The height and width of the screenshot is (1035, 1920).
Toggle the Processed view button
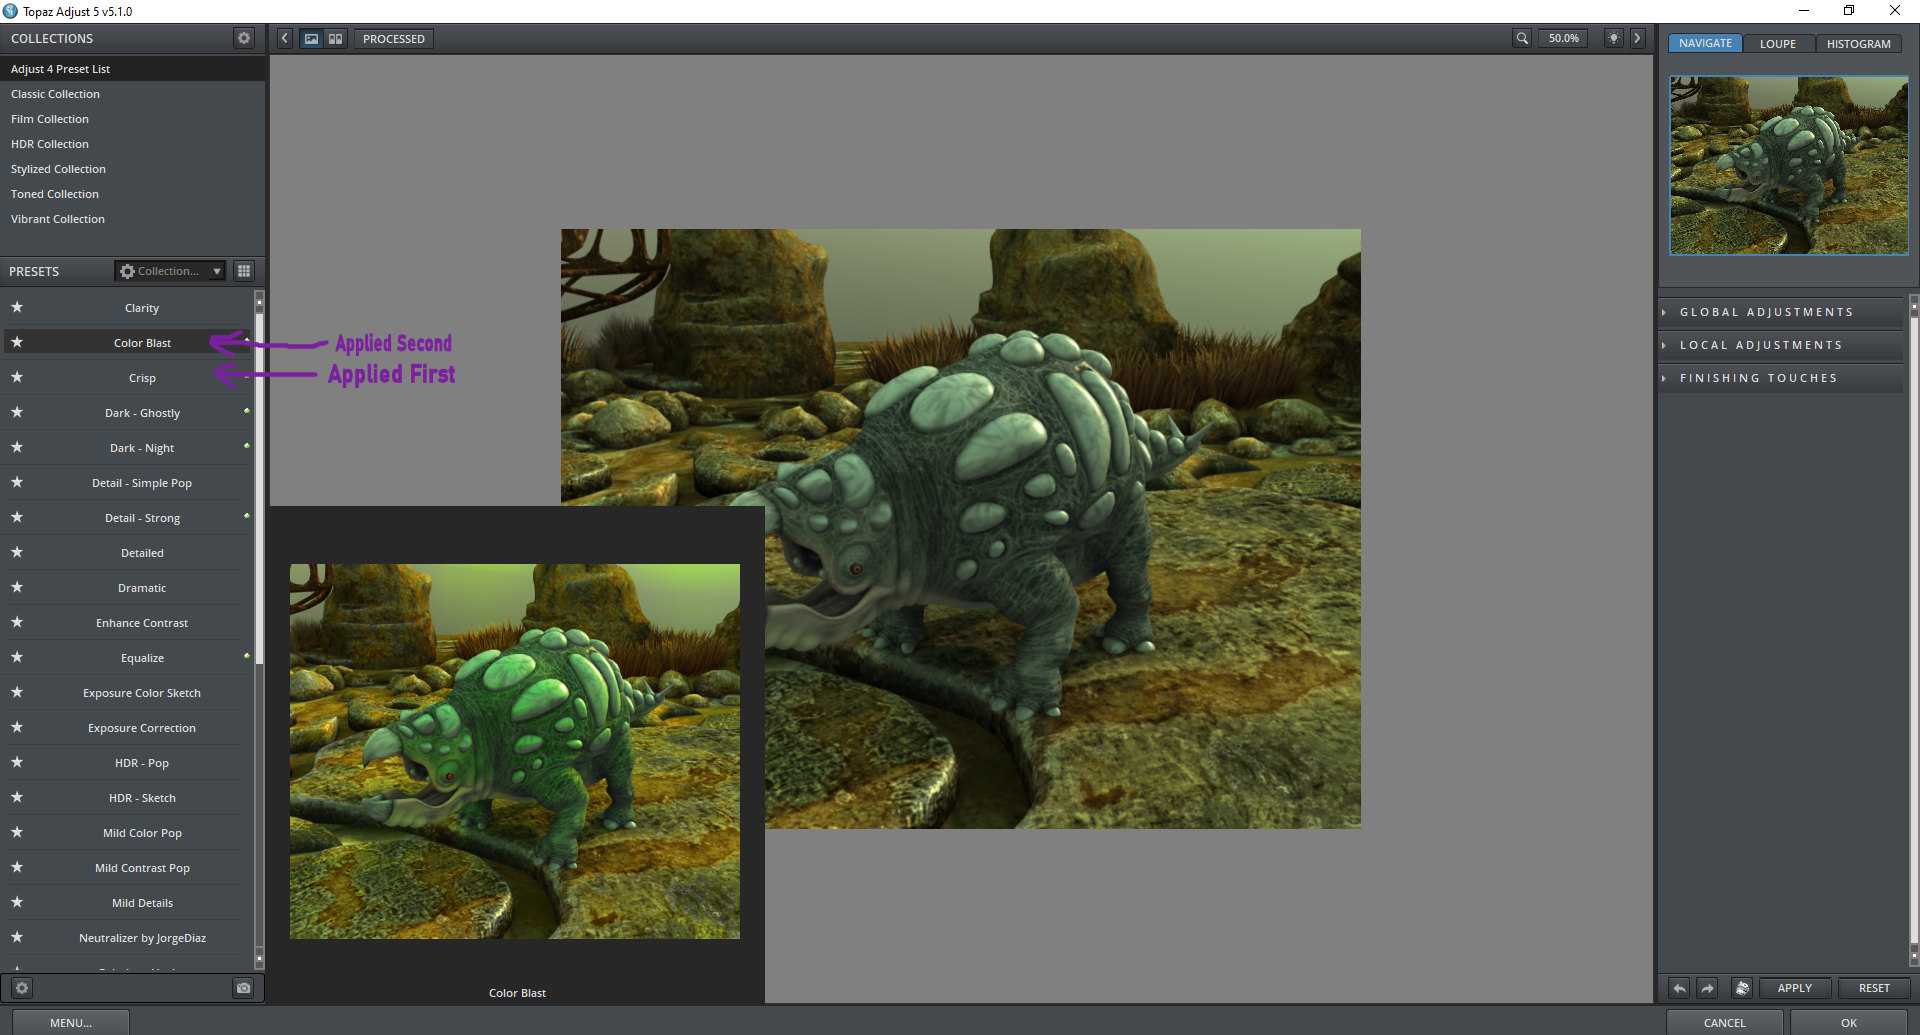[x=394, y=38]
